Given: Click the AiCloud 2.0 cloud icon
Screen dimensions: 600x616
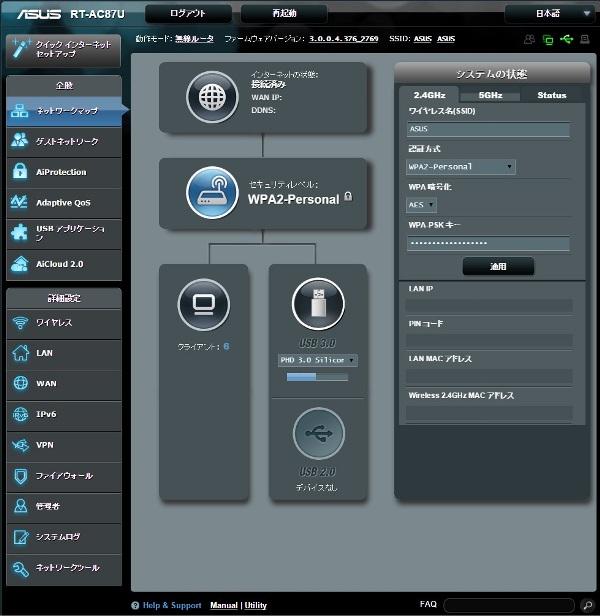Looking at the screenshot, I should [x=20, y=264].
